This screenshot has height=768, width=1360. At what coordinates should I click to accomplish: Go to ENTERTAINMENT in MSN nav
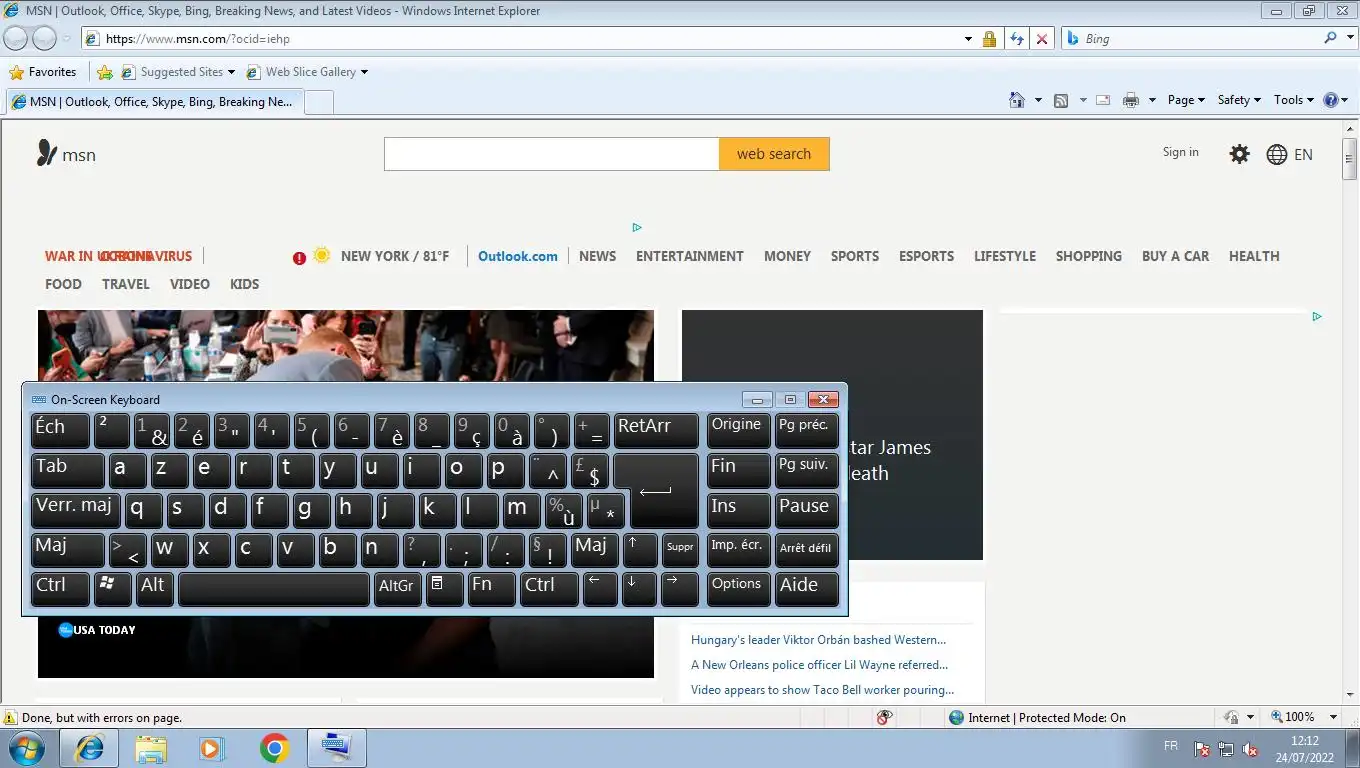click(x=690, y=256)
